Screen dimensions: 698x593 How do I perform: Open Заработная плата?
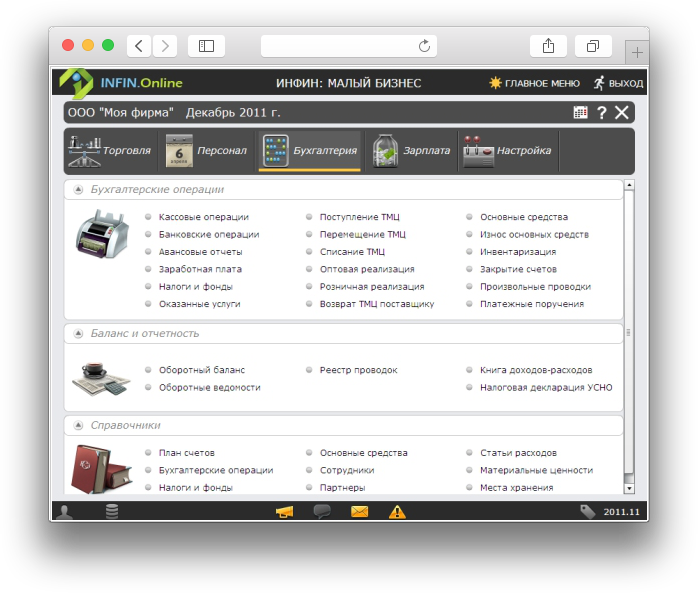coord(200,269)
